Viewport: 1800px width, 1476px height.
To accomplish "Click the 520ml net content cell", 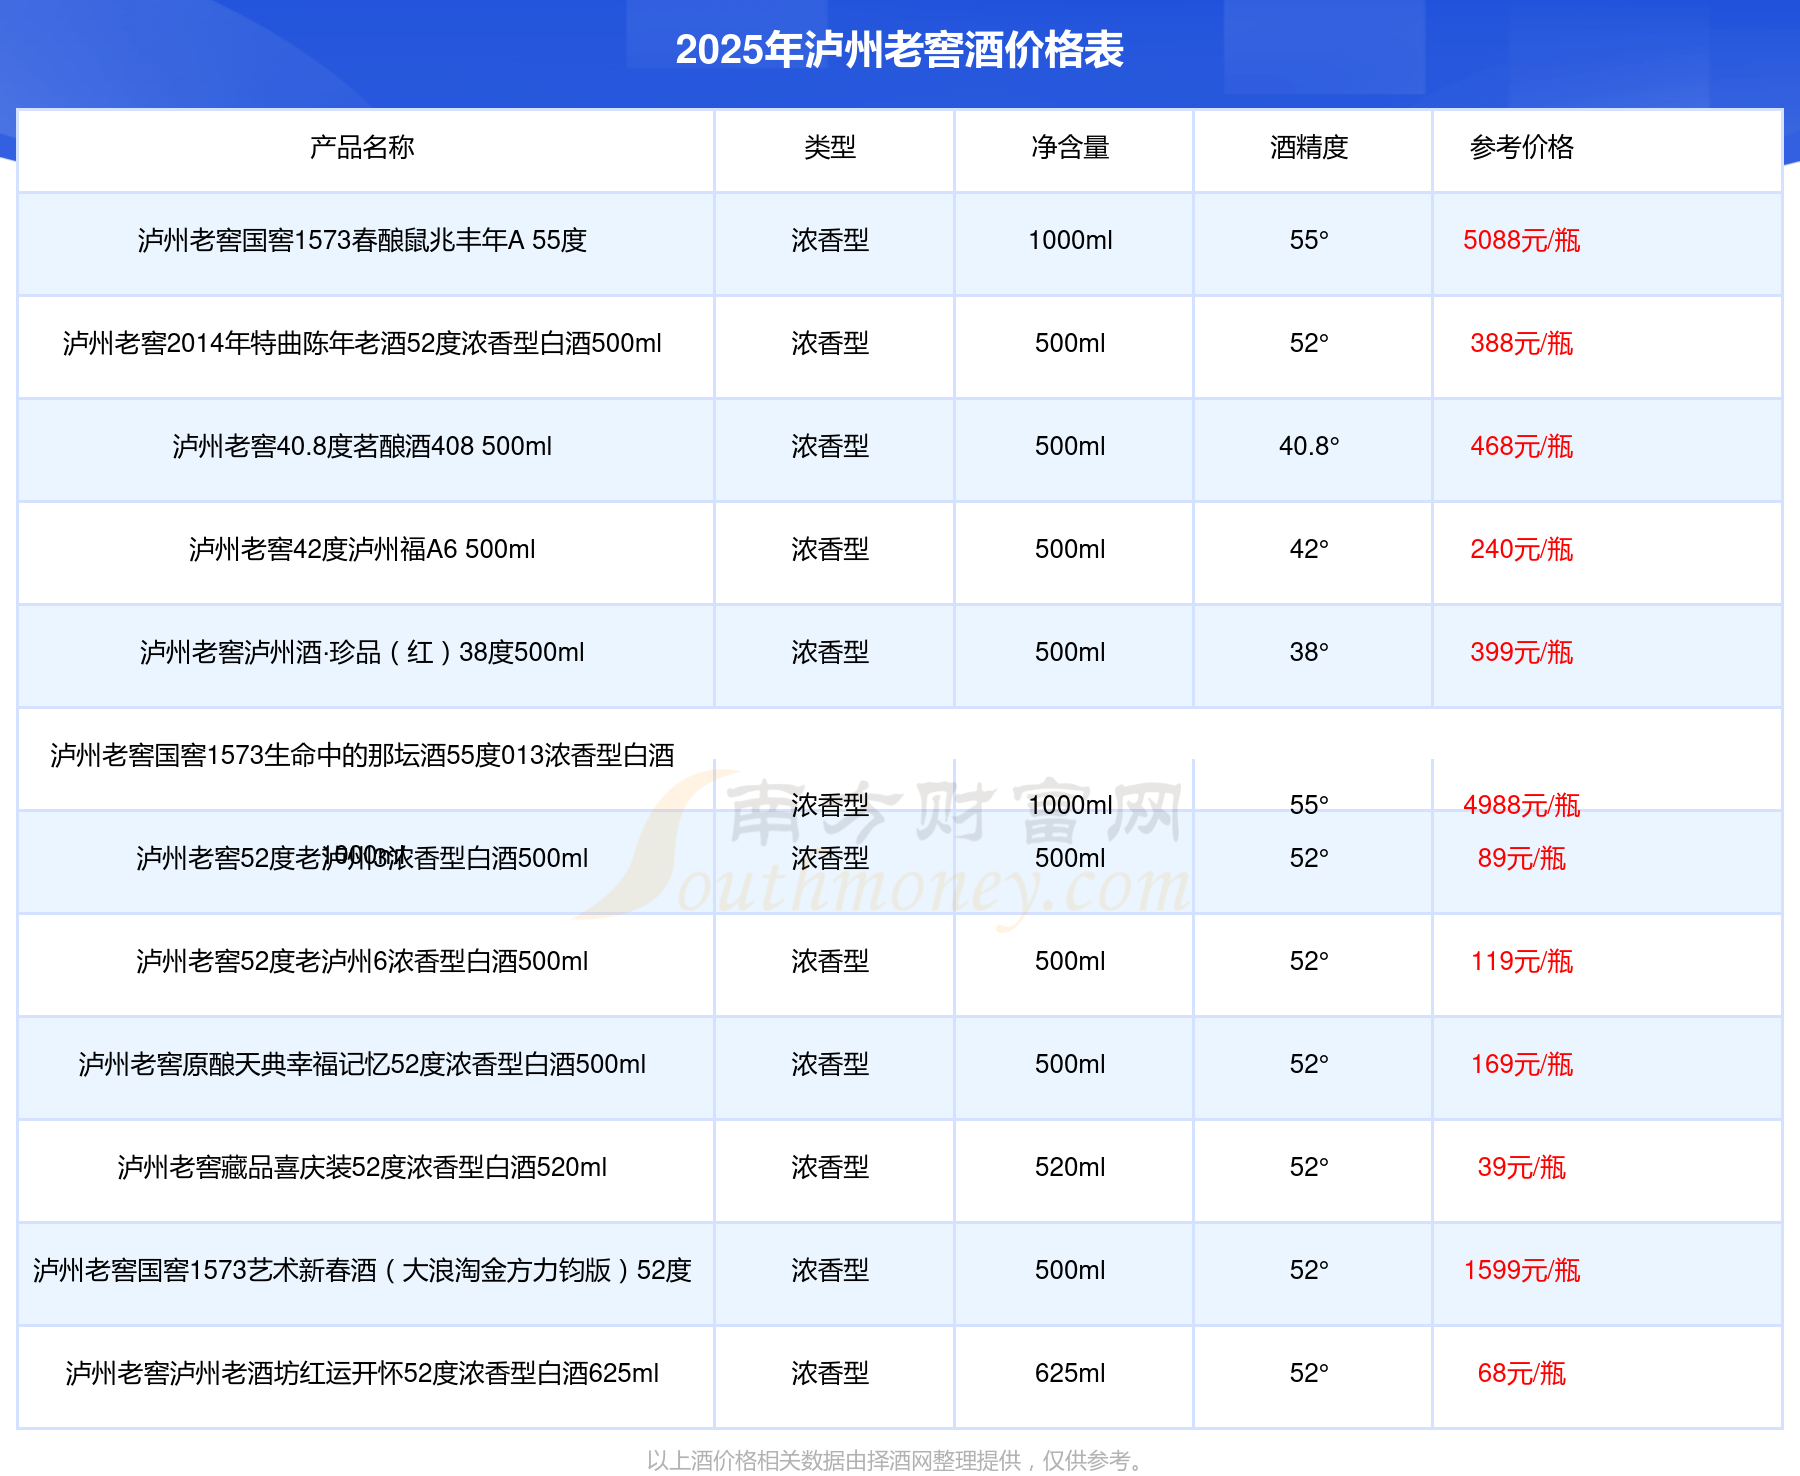I will point(1070,1168).
